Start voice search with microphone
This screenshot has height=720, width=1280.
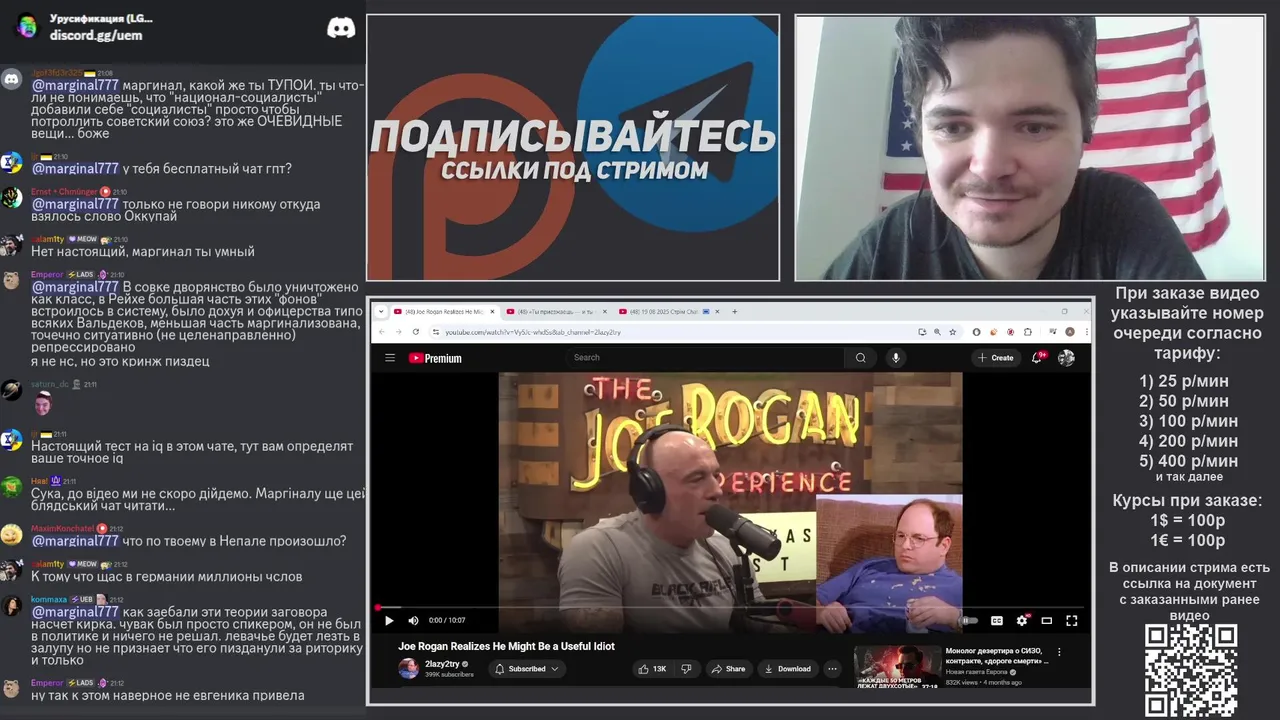click(895, 358)
